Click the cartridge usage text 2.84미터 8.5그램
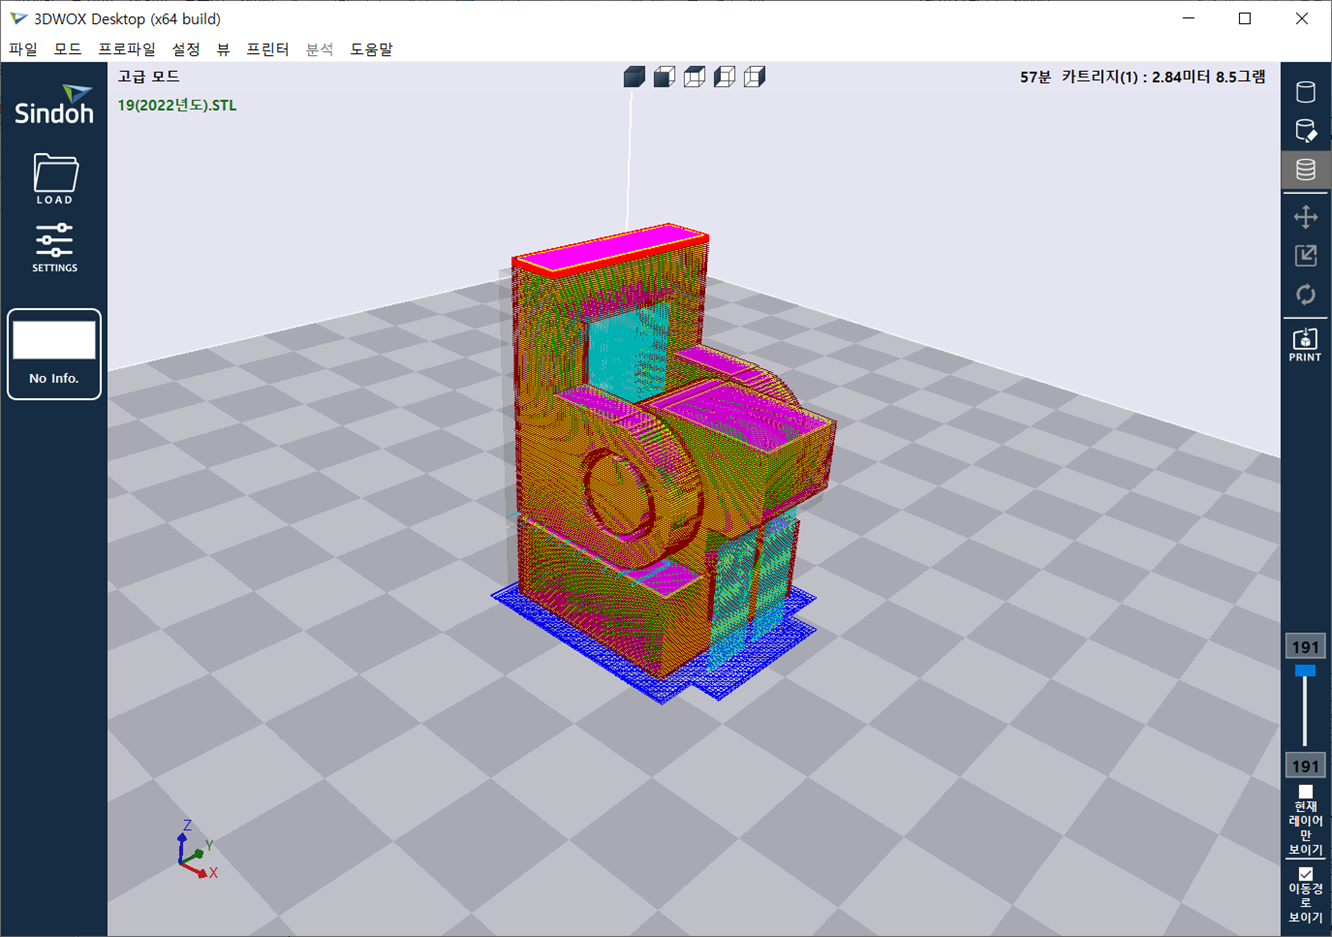 1209,77
